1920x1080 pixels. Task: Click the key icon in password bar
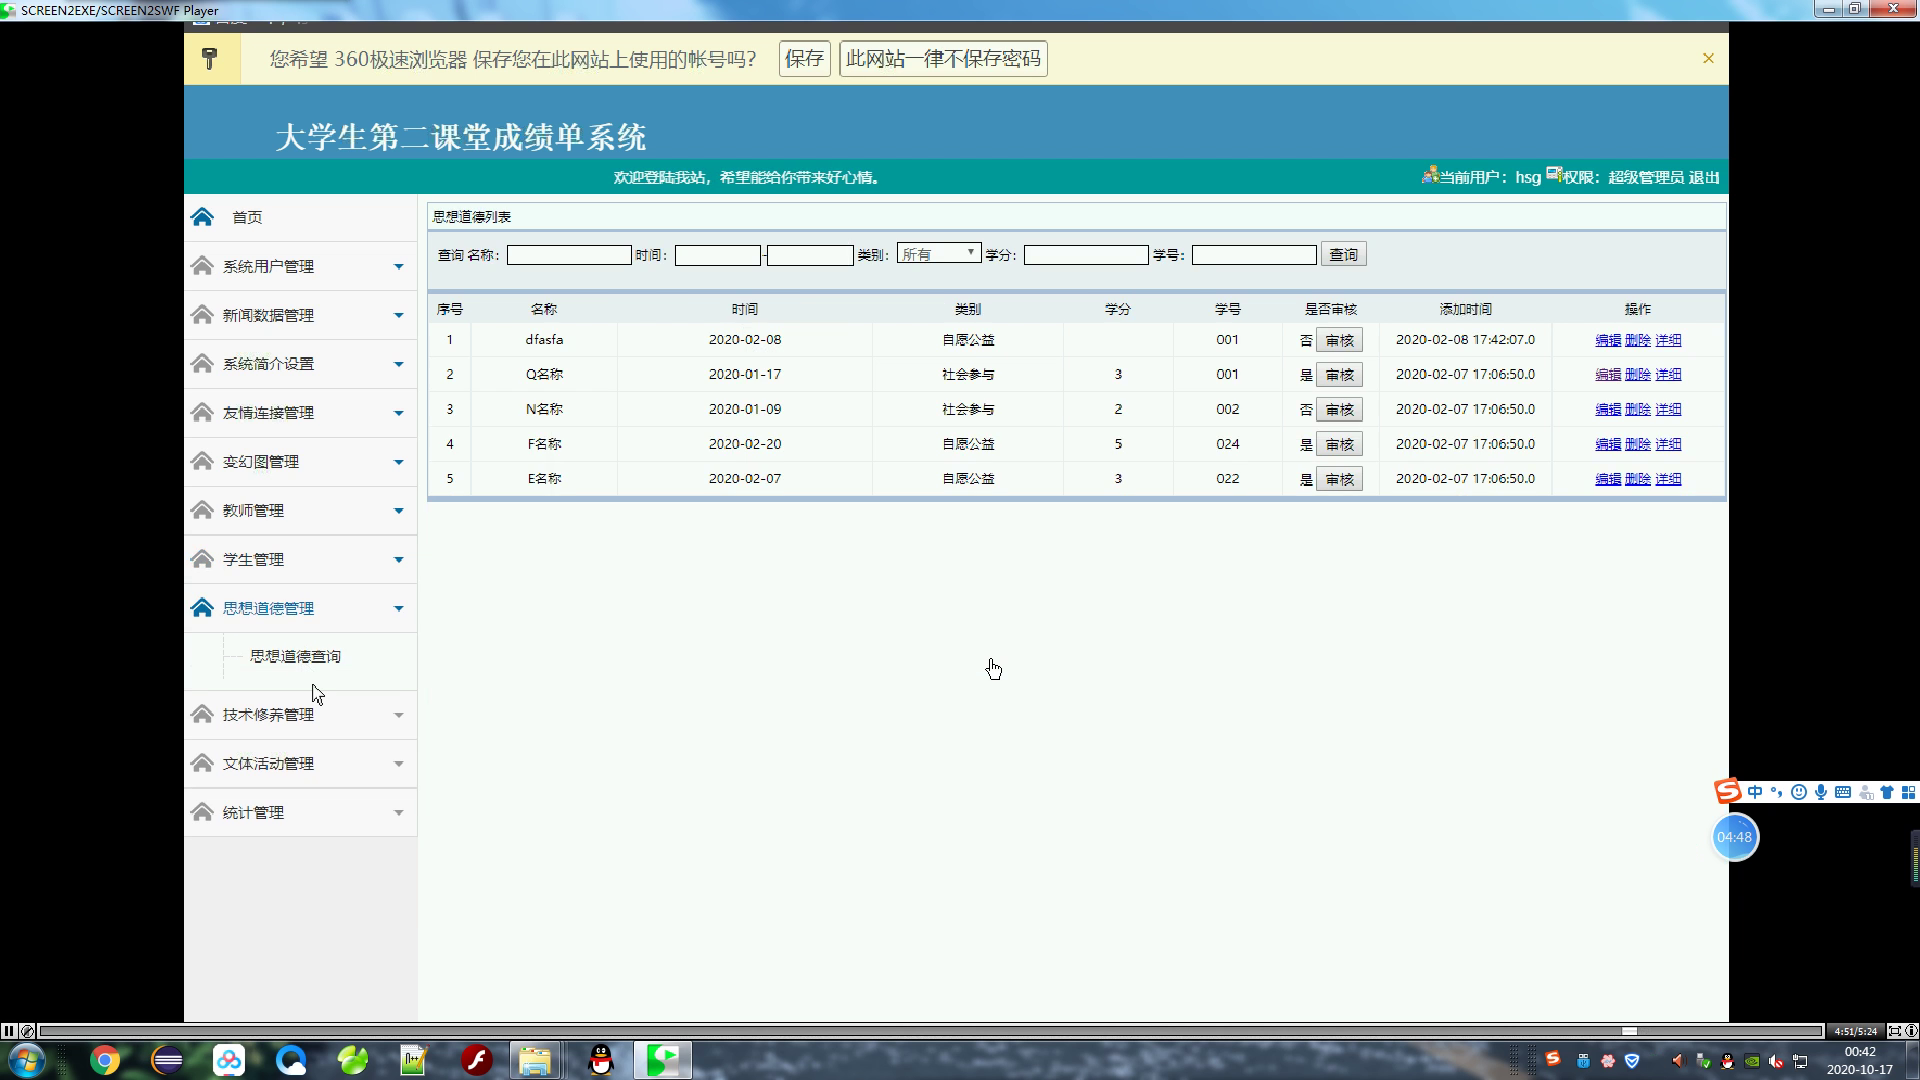(x=210, y=59)
